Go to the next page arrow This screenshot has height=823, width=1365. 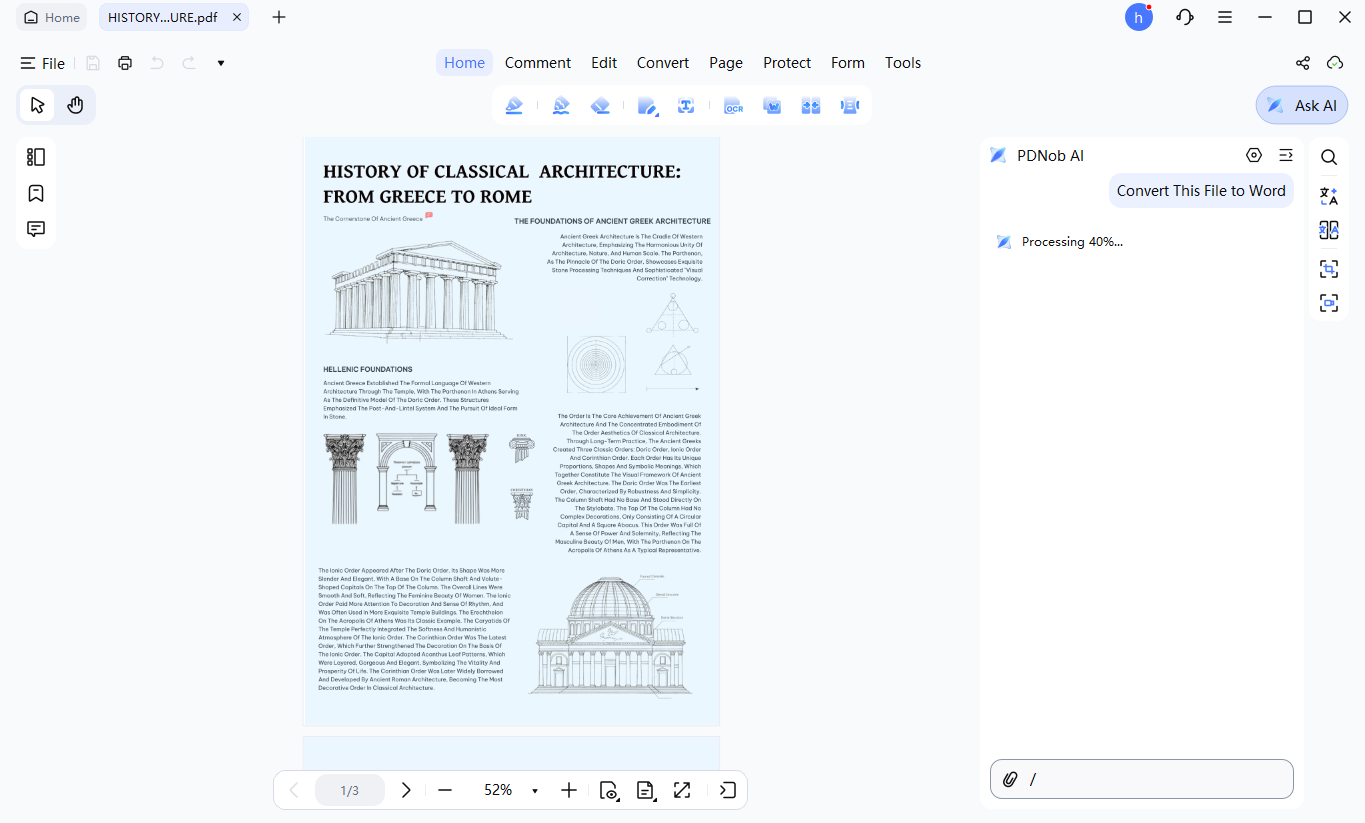tap(406, 790)
